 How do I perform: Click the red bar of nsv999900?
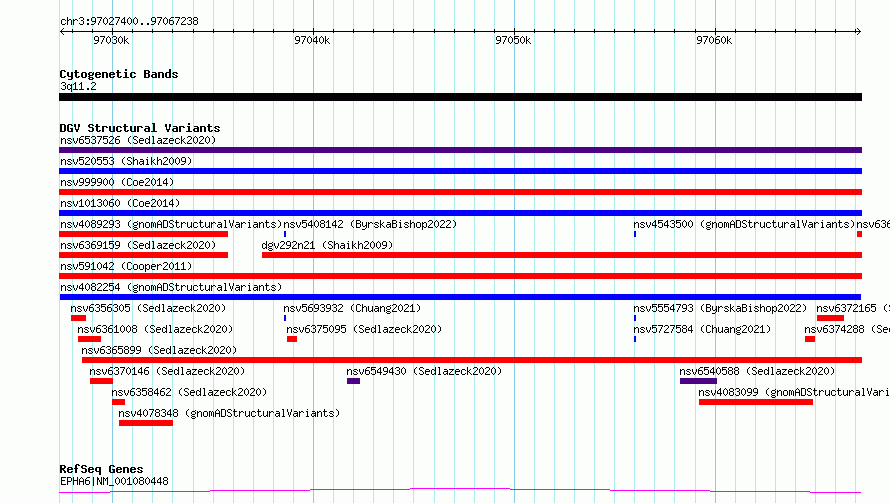pos(460,192)
